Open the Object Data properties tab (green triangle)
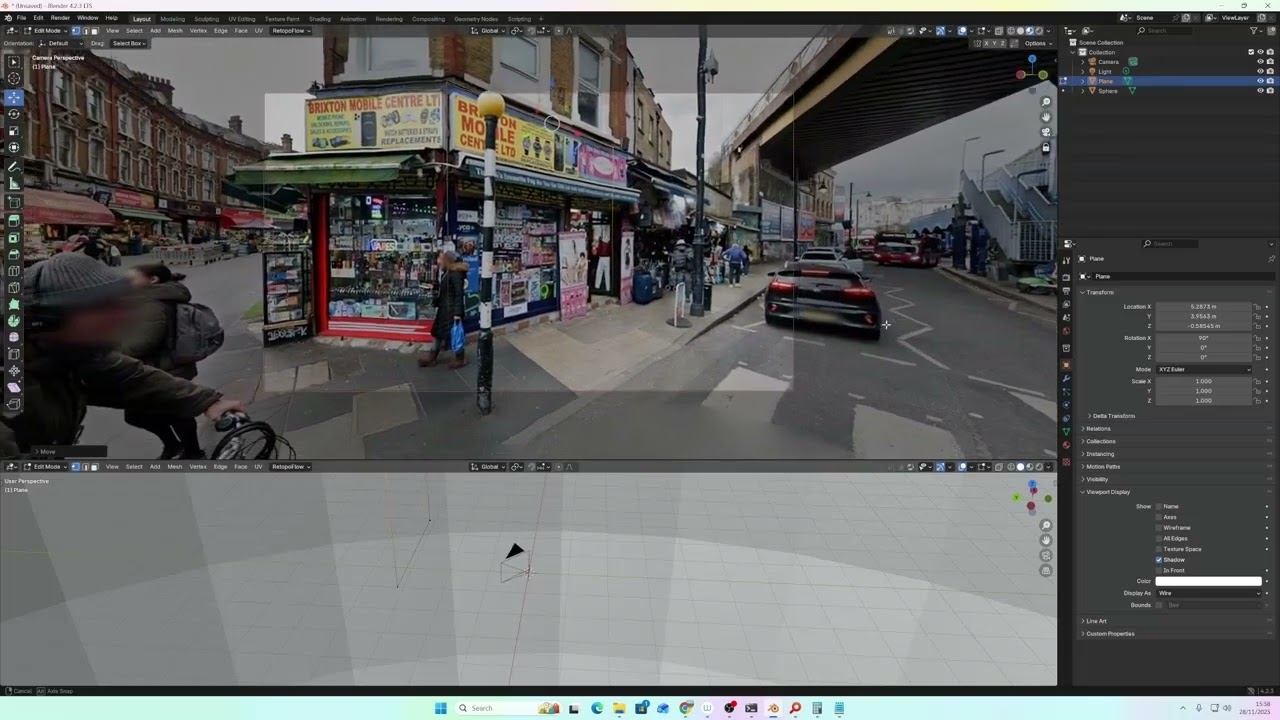 tap(1066, 432)
